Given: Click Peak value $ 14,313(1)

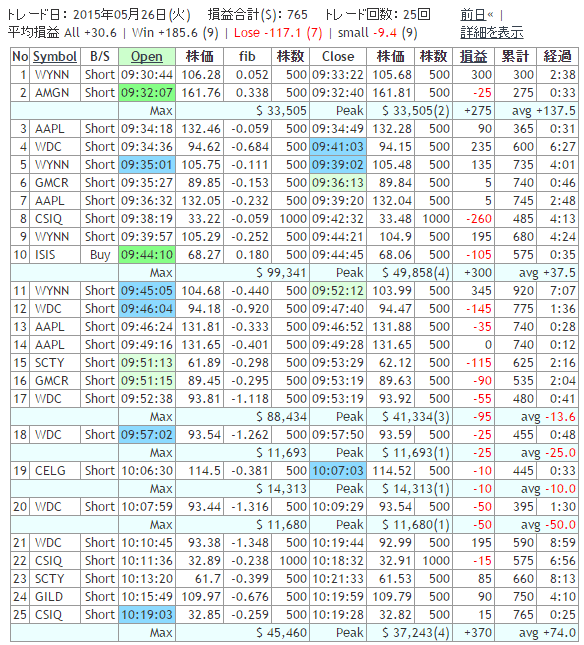Looking at the screenshot, I should coord(415,489).
